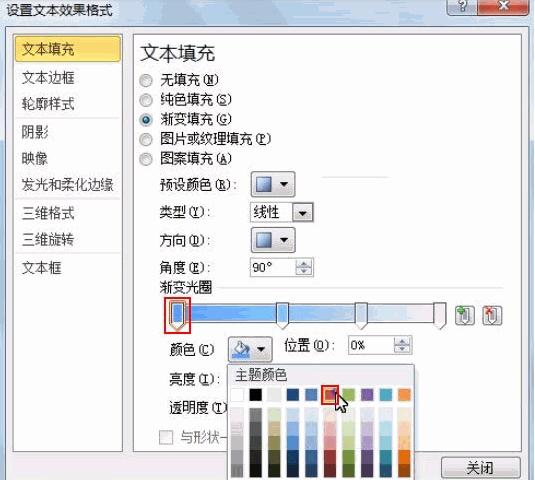Open the 类型 线性 dropdown arrow

click(x=302, y=213)
